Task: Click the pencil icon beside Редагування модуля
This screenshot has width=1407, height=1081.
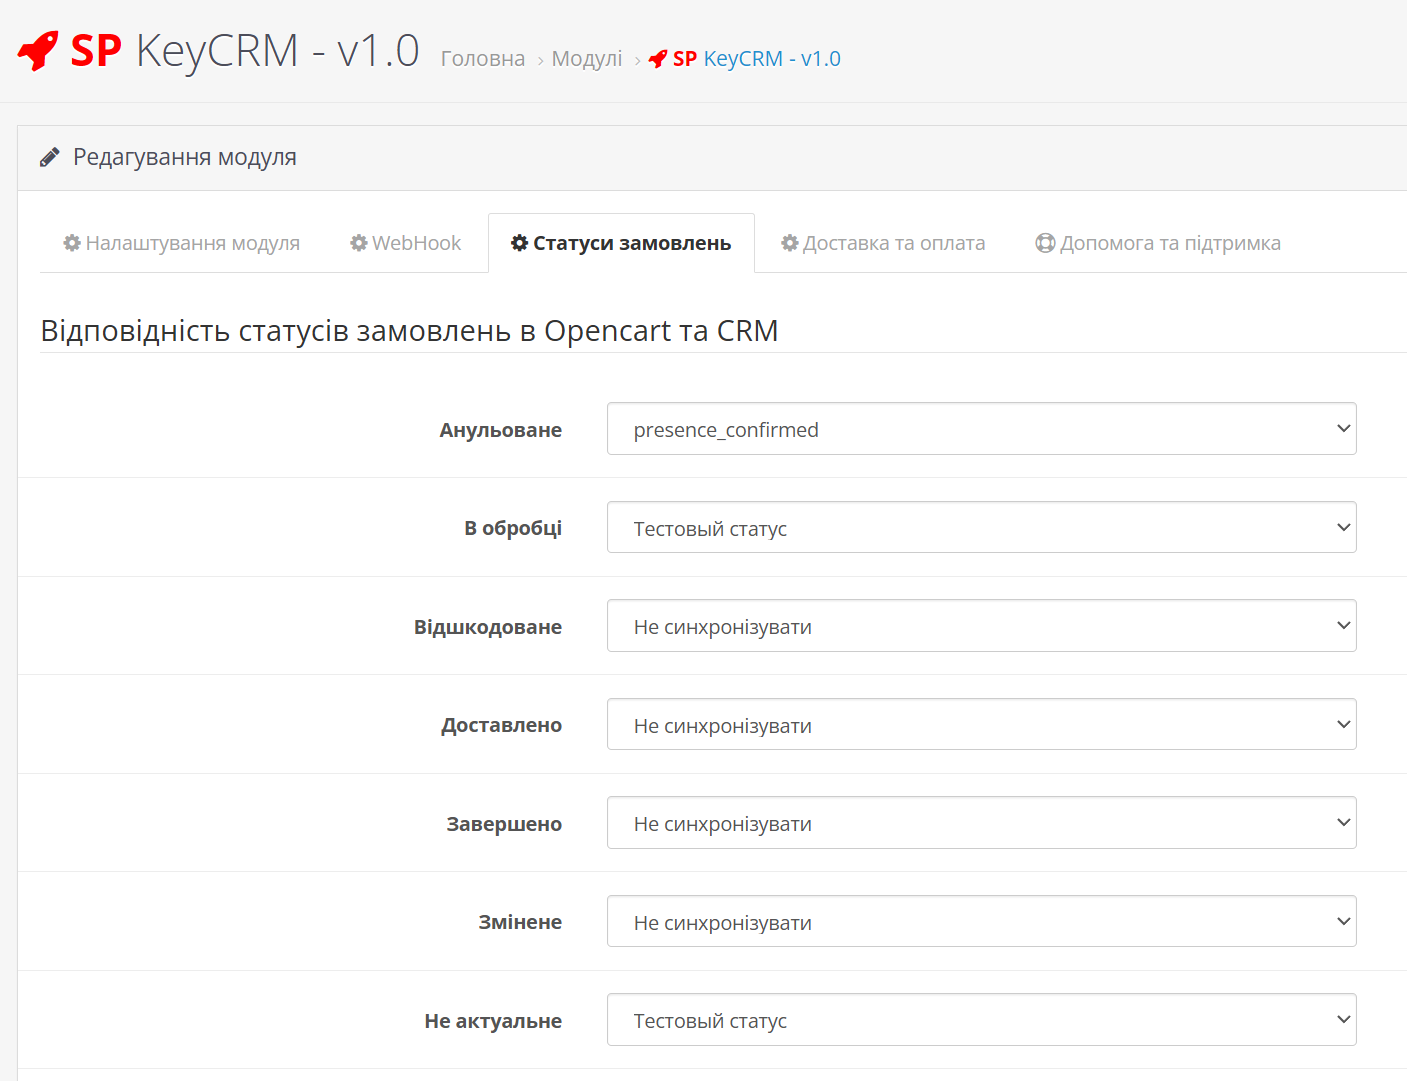Action: 49,157
